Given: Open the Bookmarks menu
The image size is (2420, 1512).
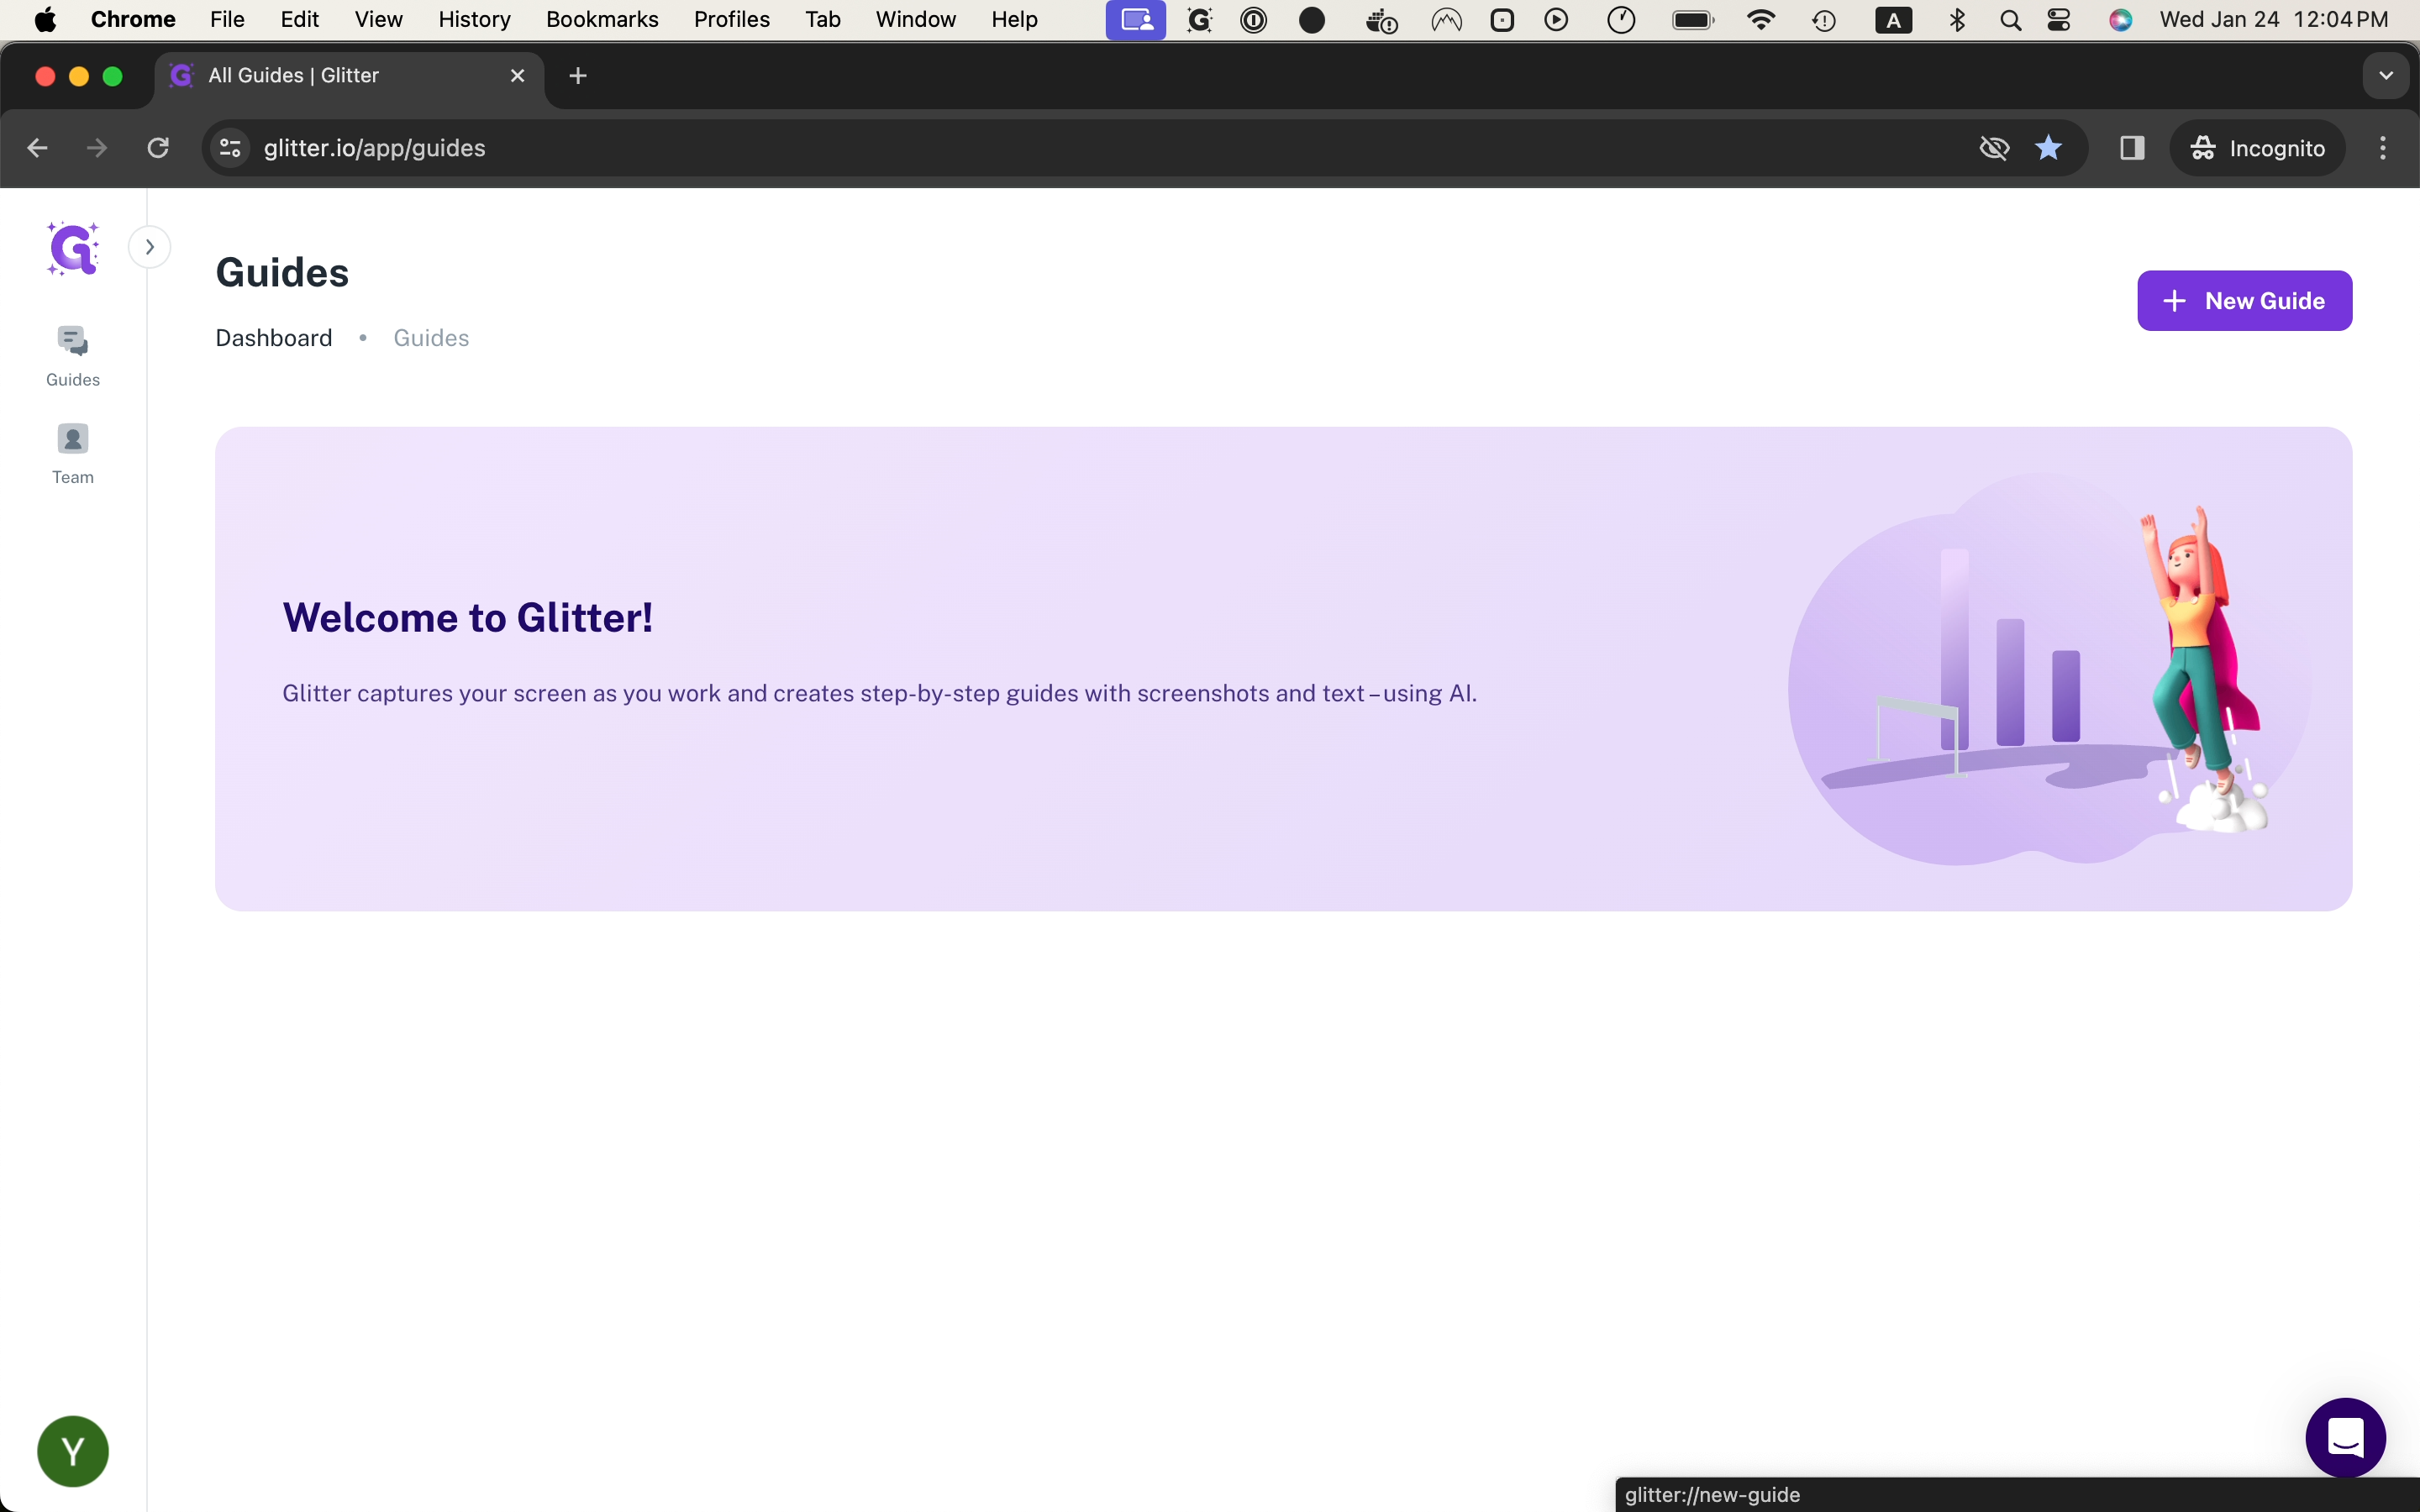Looking at the screenshot, I should pos(601,20).
